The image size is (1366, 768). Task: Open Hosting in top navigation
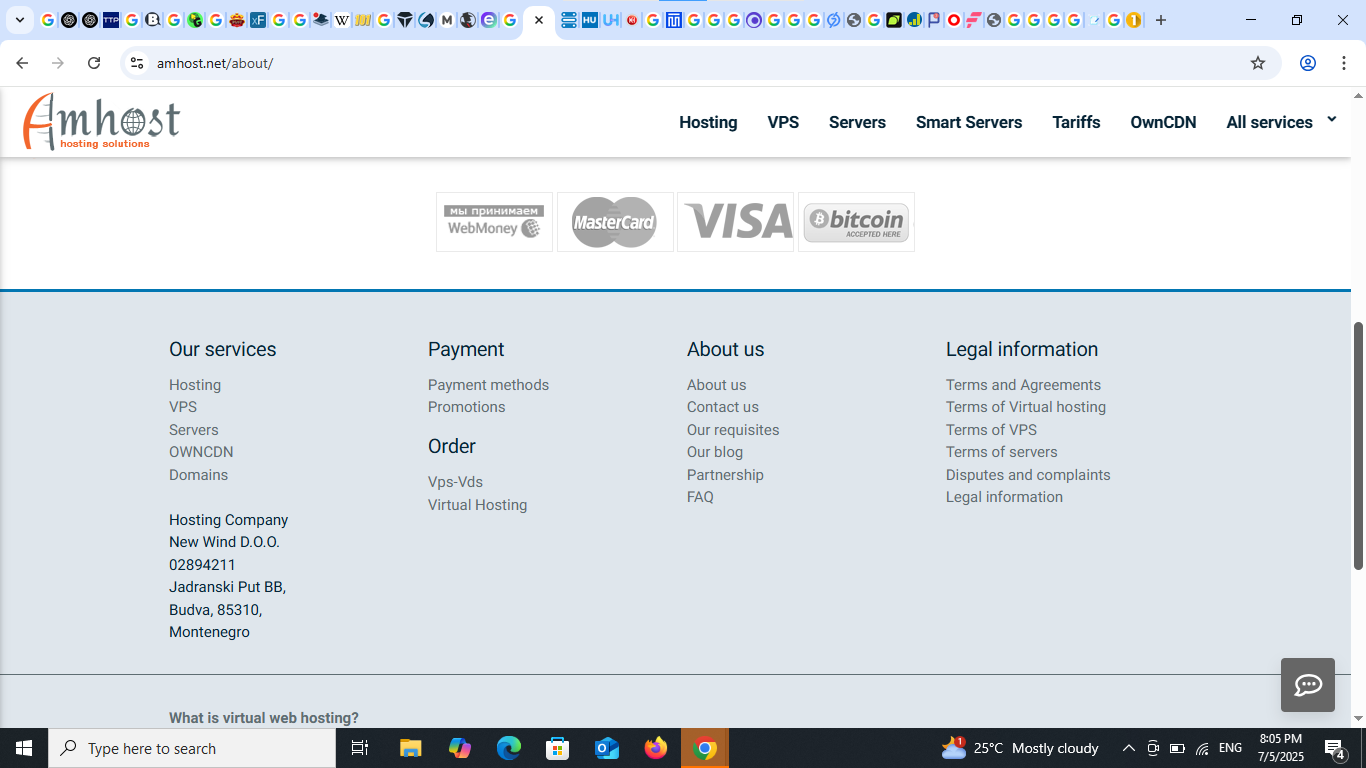coord(708,122)
